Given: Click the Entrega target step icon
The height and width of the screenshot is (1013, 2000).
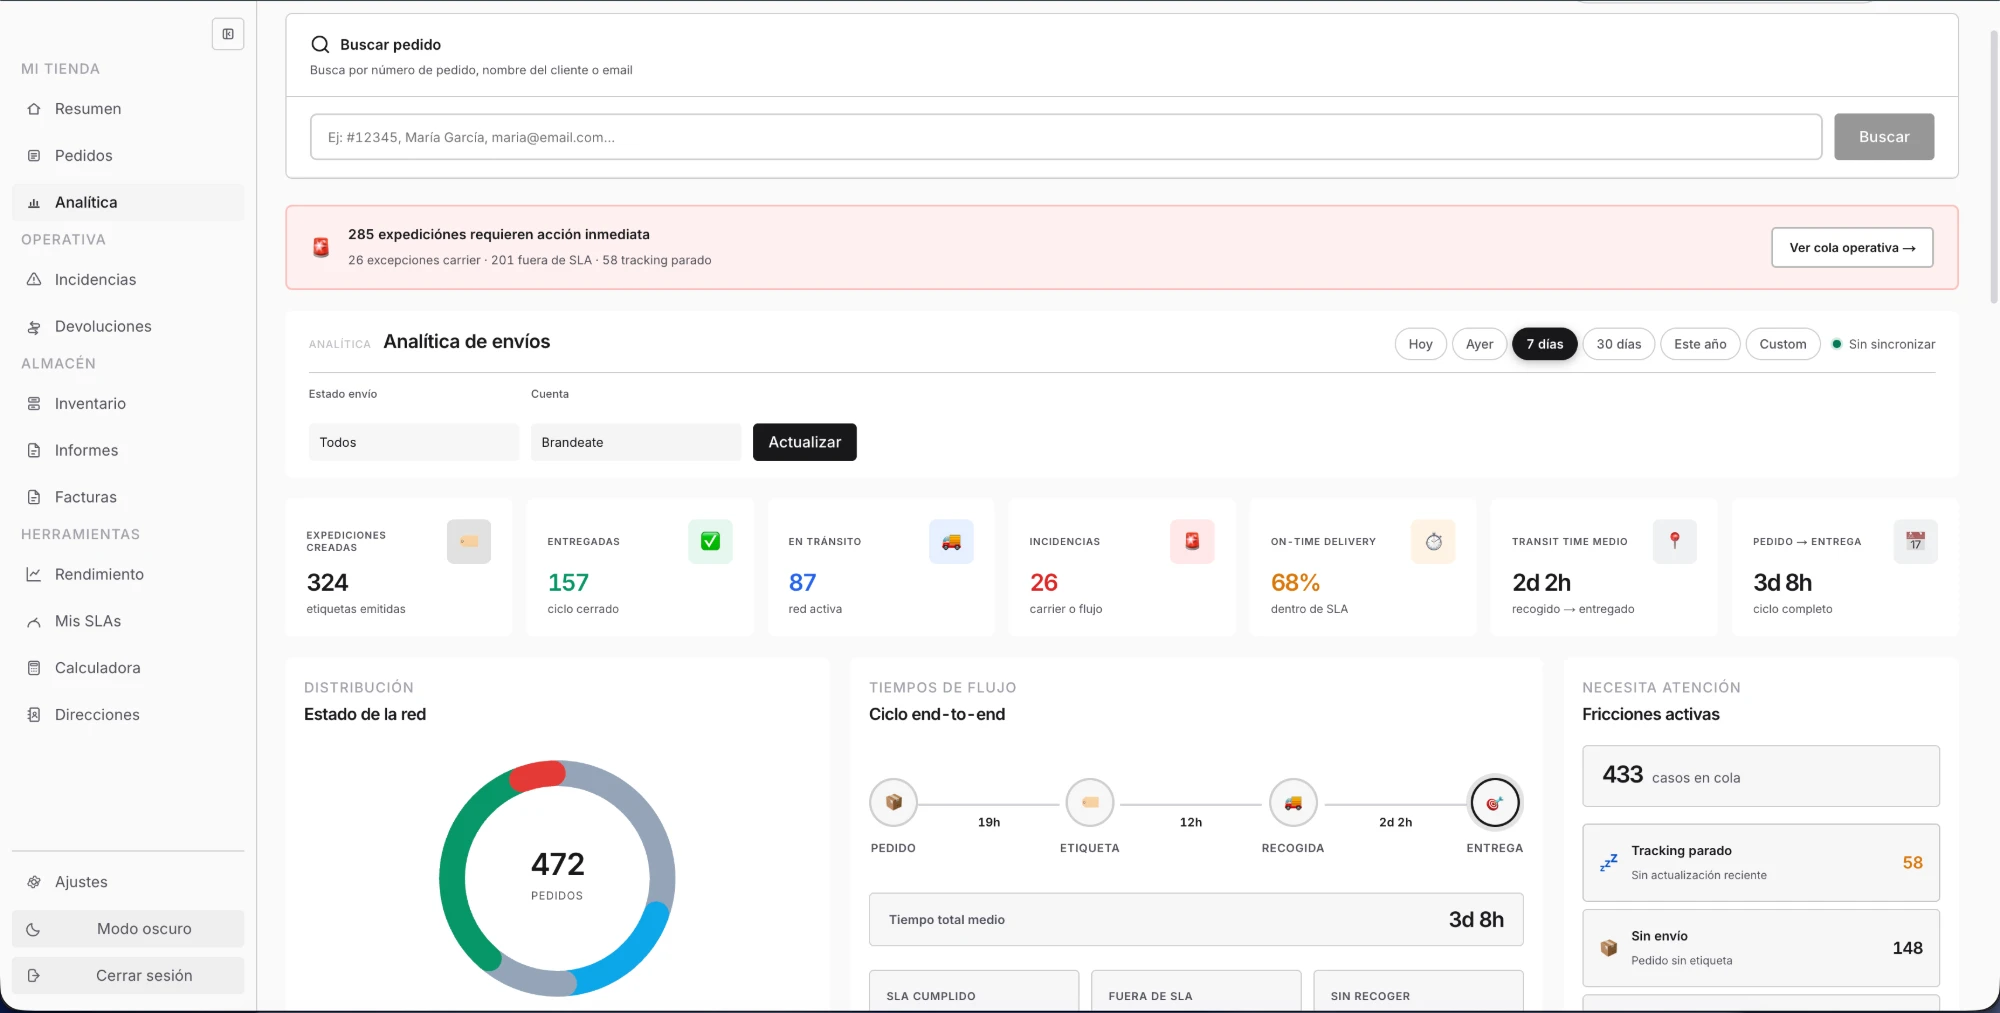Looking at the screenshot, I should coord(1495,803).
